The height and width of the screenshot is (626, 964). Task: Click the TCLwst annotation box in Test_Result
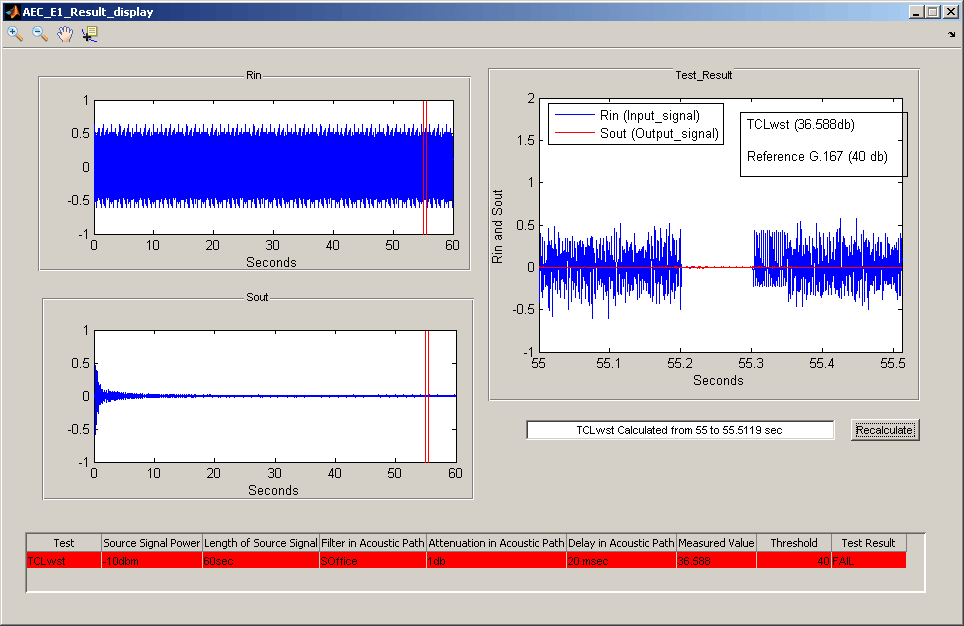pyautogui.click(x=822, y=143)
